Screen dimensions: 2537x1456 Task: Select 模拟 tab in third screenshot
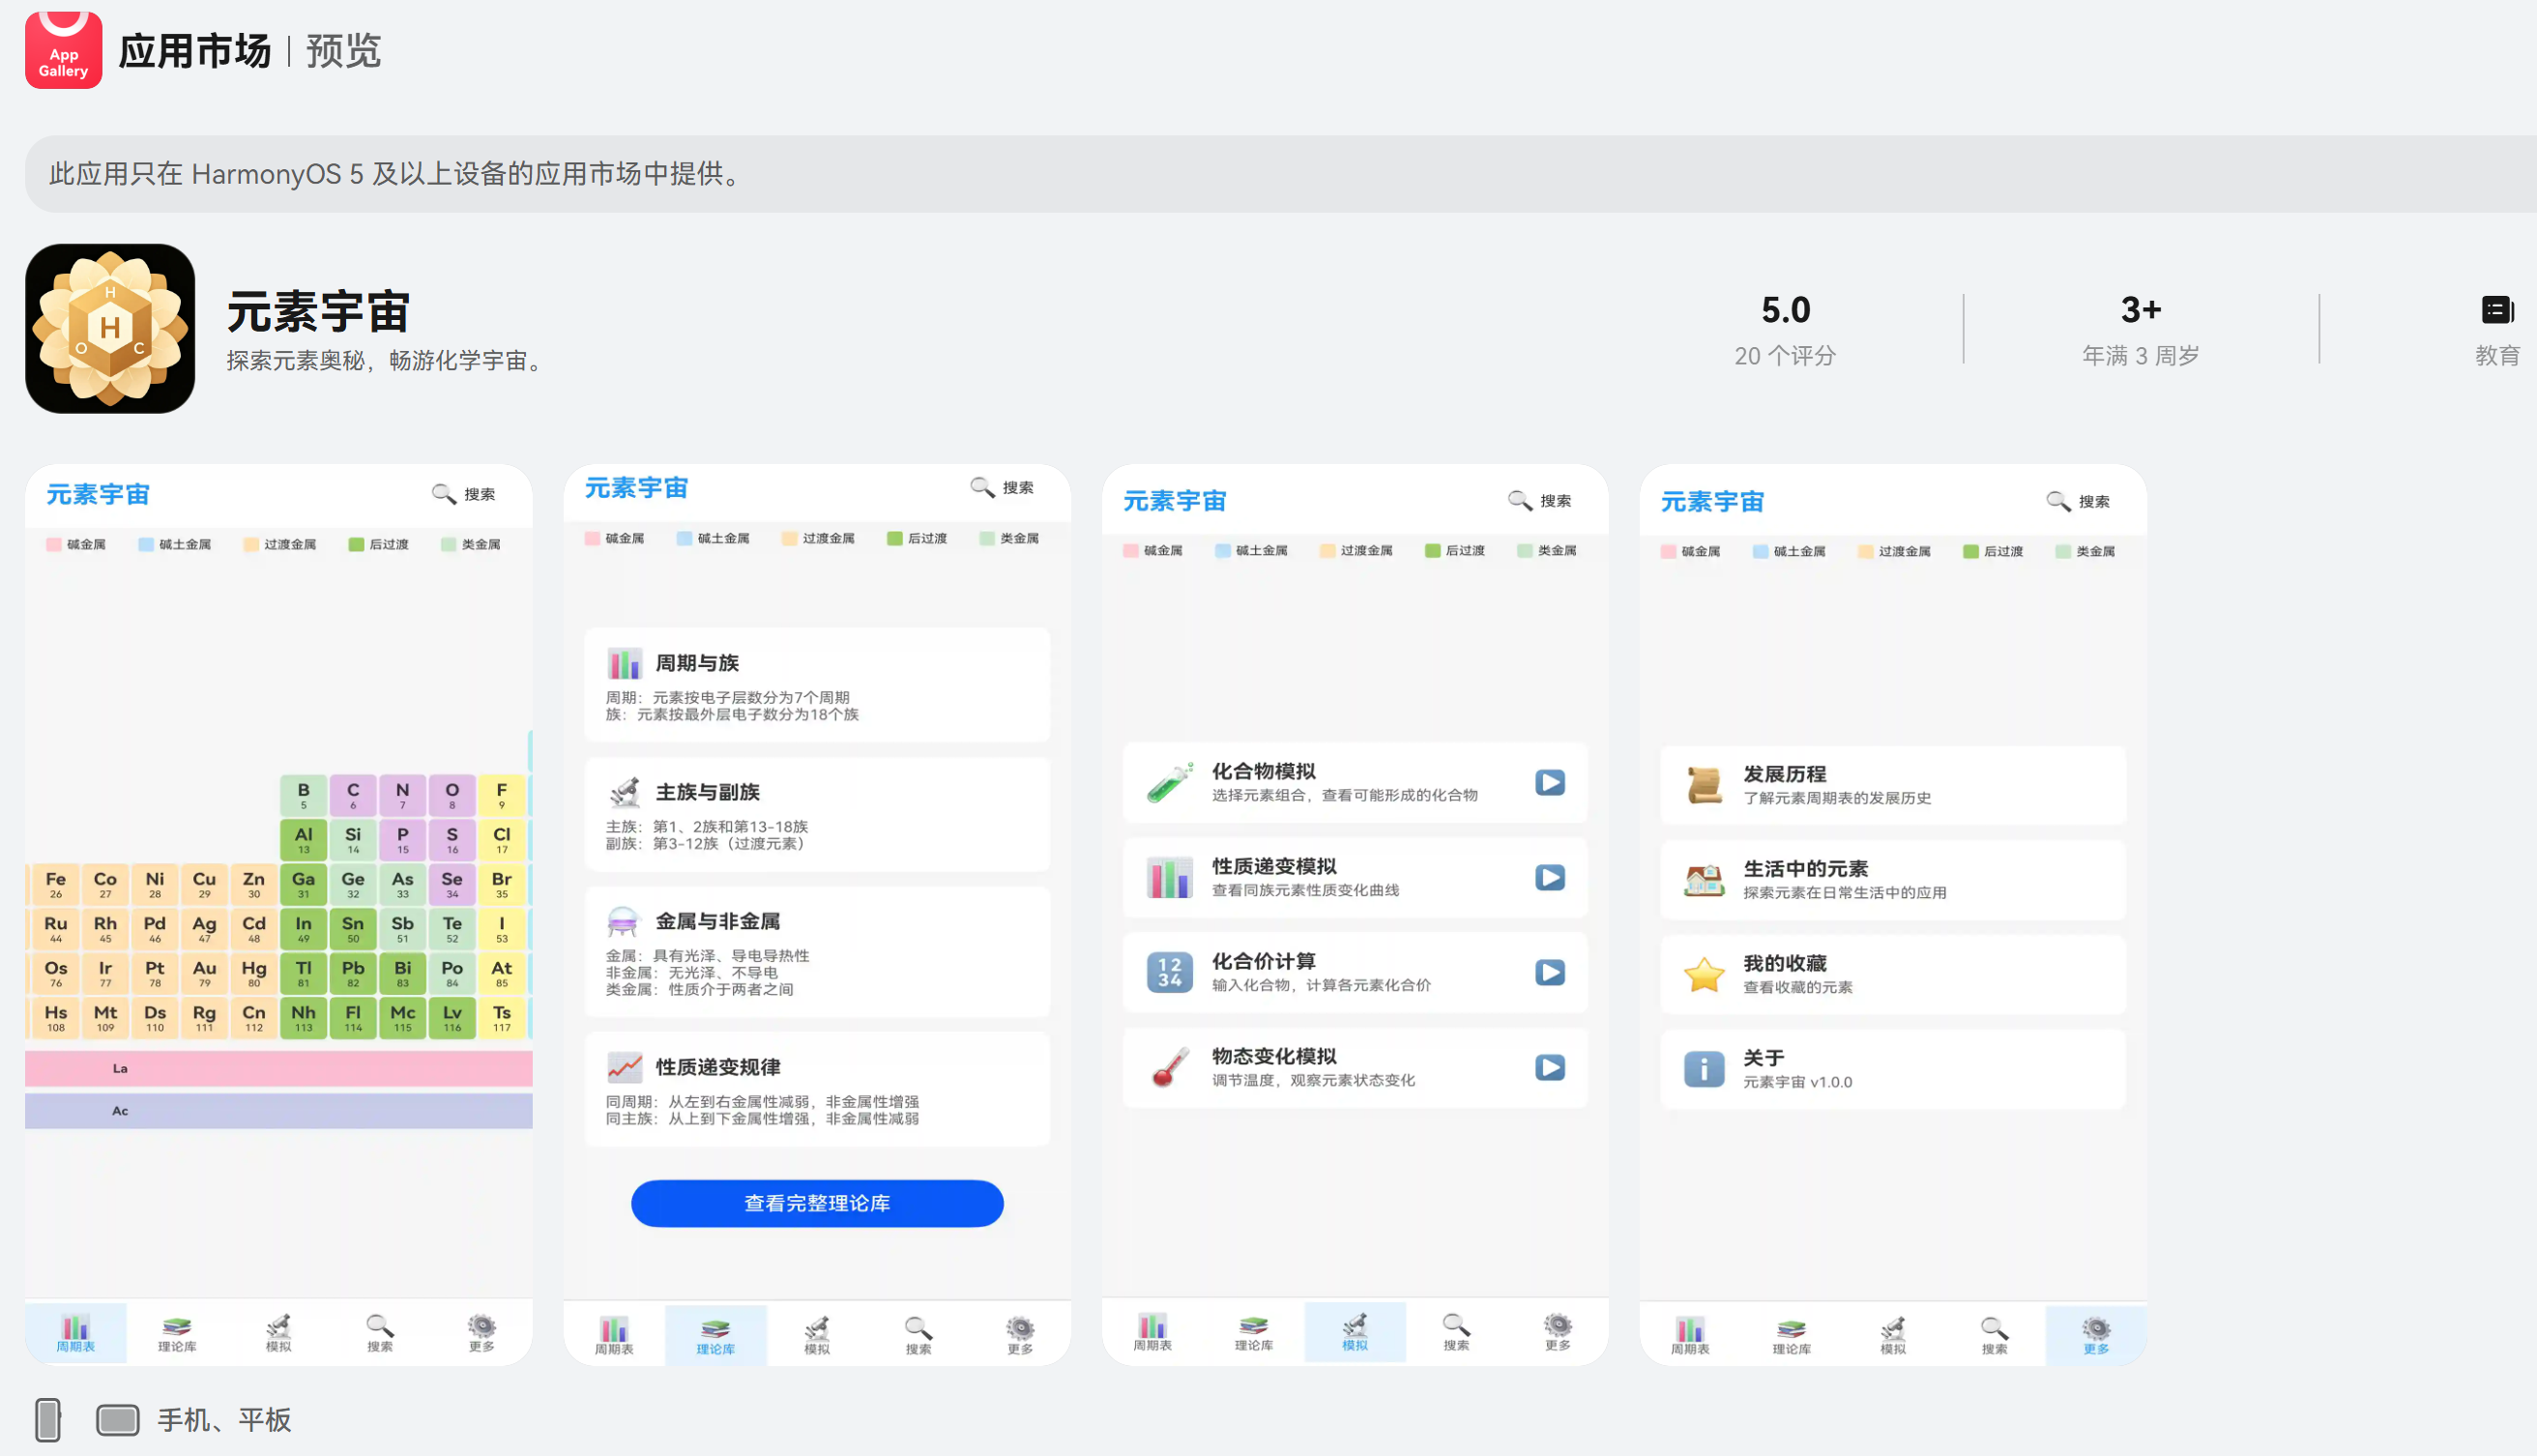1355,1332
